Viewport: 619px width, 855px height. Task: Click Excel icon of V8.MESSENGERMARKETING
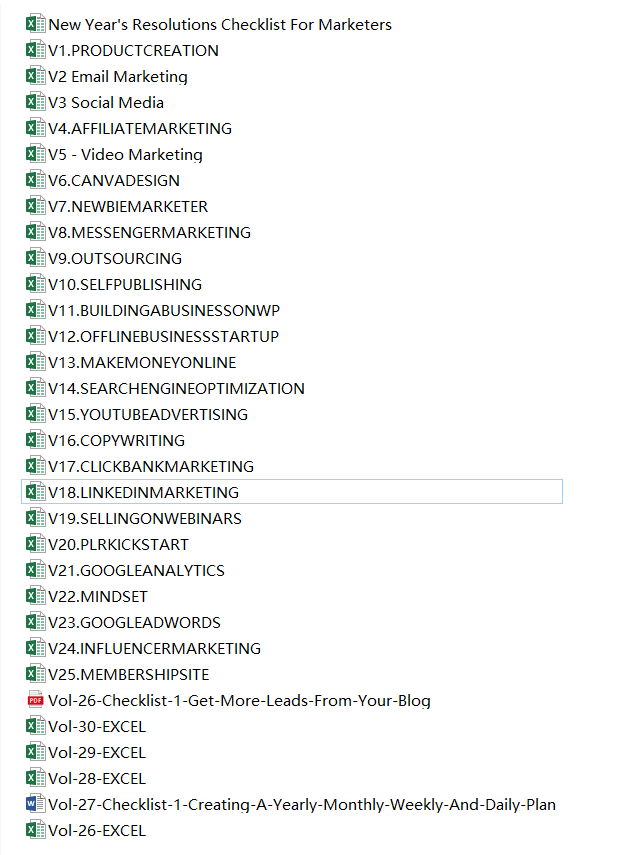click(35, 232)
